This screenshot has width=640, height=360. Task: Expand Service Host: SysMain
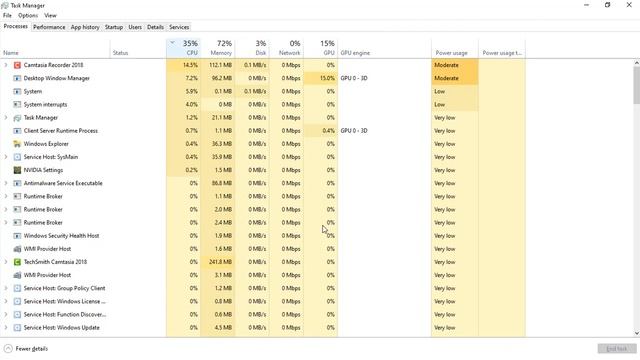(6, 157)
